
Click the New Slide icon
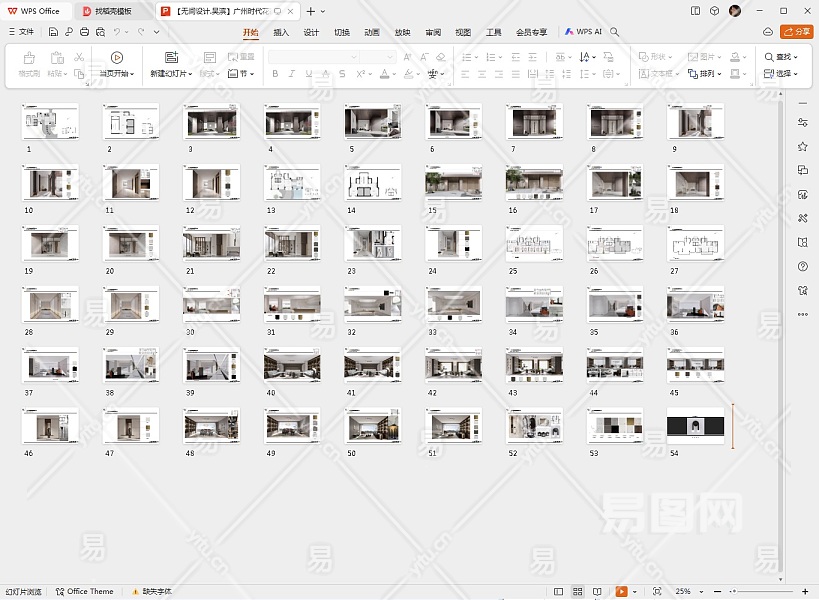[171, 58]
